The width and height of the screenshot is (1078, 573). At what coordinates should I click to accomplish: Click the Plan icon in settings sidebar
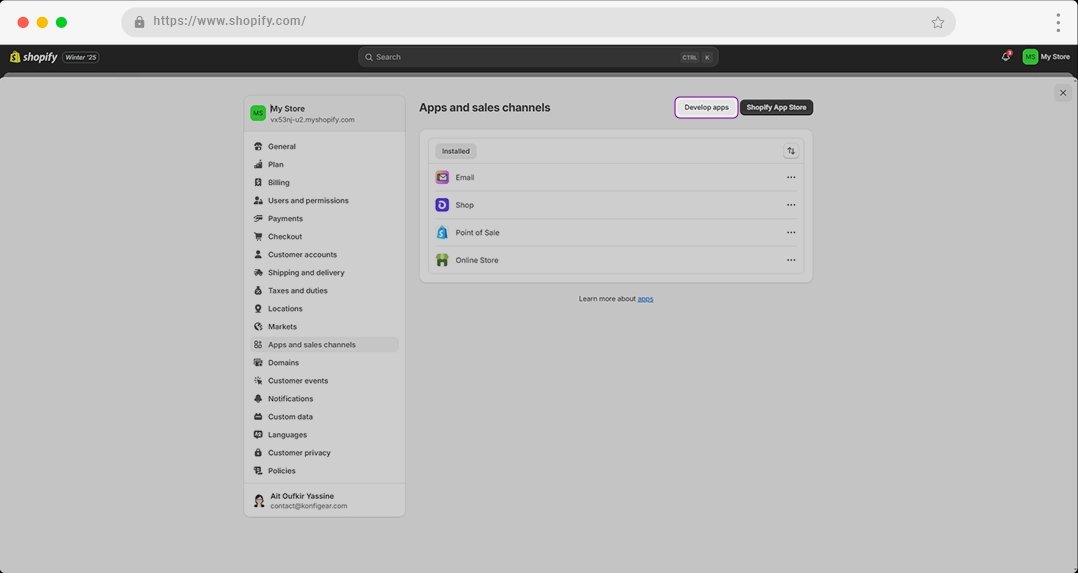(258, 164)
